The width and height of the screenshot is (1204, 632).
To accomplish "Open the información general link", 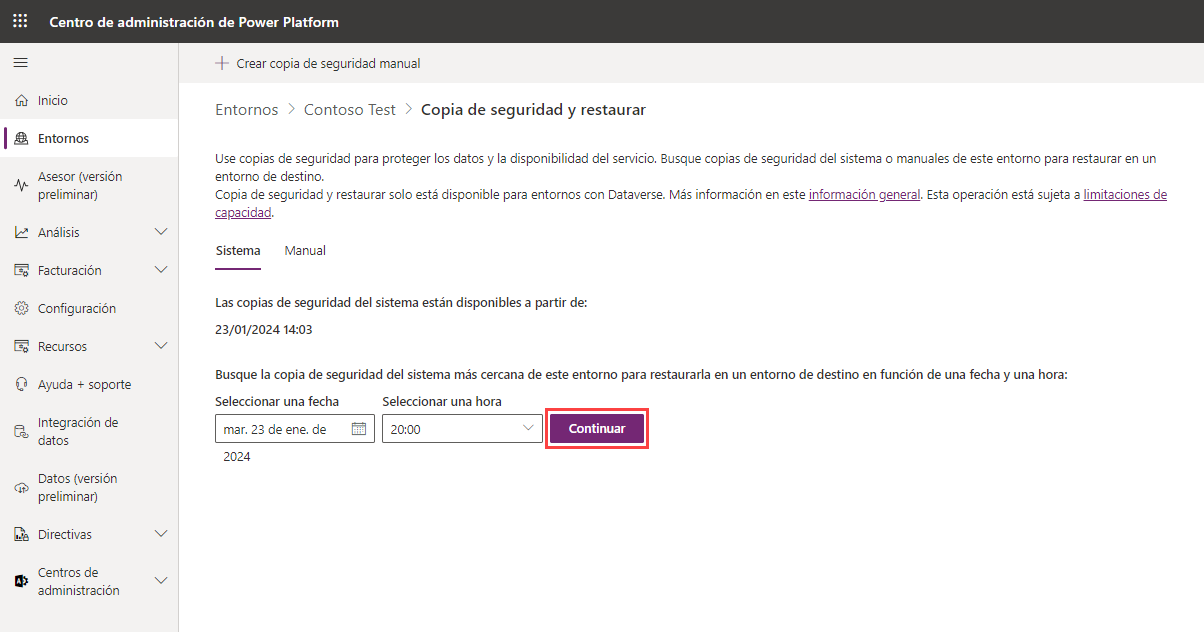I will pyautogui.click(x=864, y=195).
